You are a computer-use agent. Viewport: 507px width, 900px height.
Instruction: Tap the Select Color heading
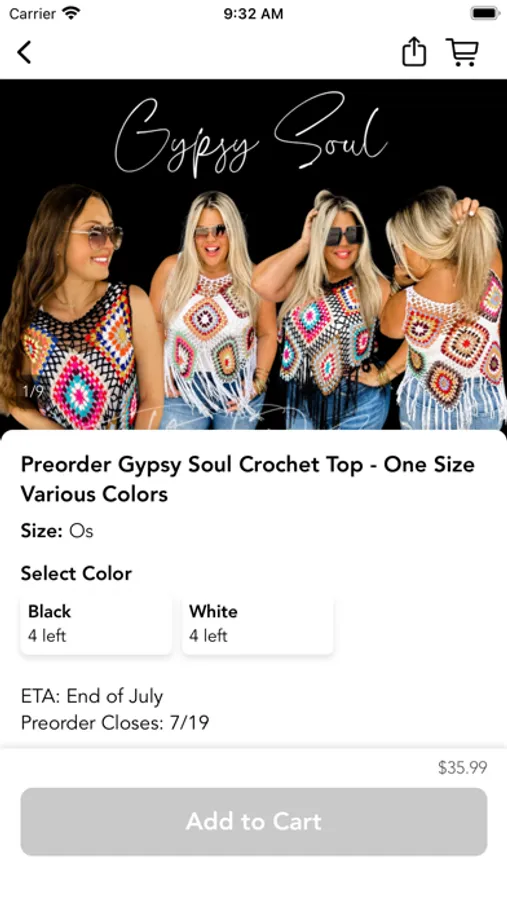(76, 573)
